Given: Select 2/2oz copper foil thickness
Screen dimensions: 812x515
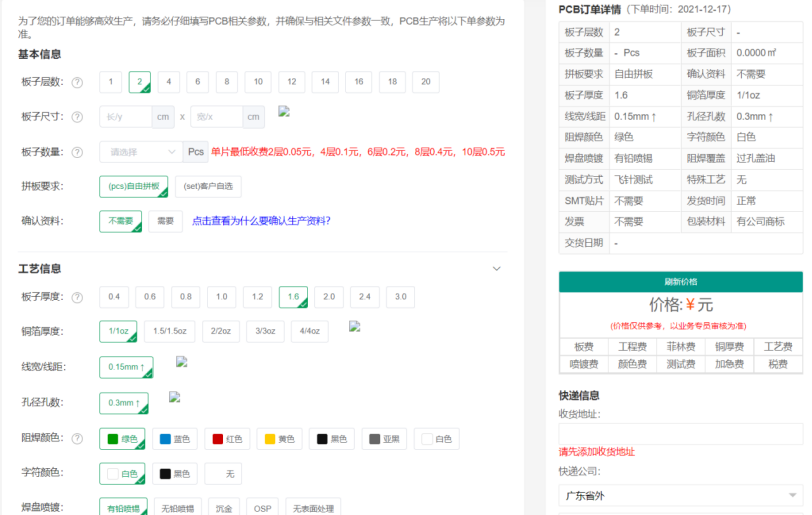Looking at the screenshot, I should (220, 331).
